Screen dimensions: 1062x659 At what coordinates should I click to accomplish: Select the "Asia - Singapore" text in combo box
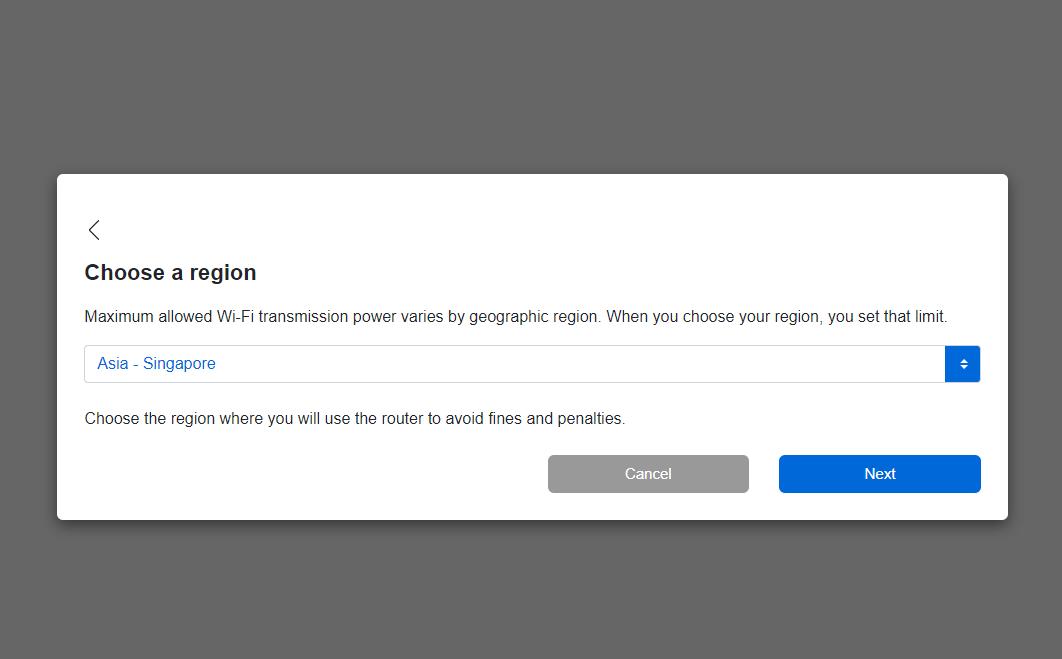coord(156,364)
